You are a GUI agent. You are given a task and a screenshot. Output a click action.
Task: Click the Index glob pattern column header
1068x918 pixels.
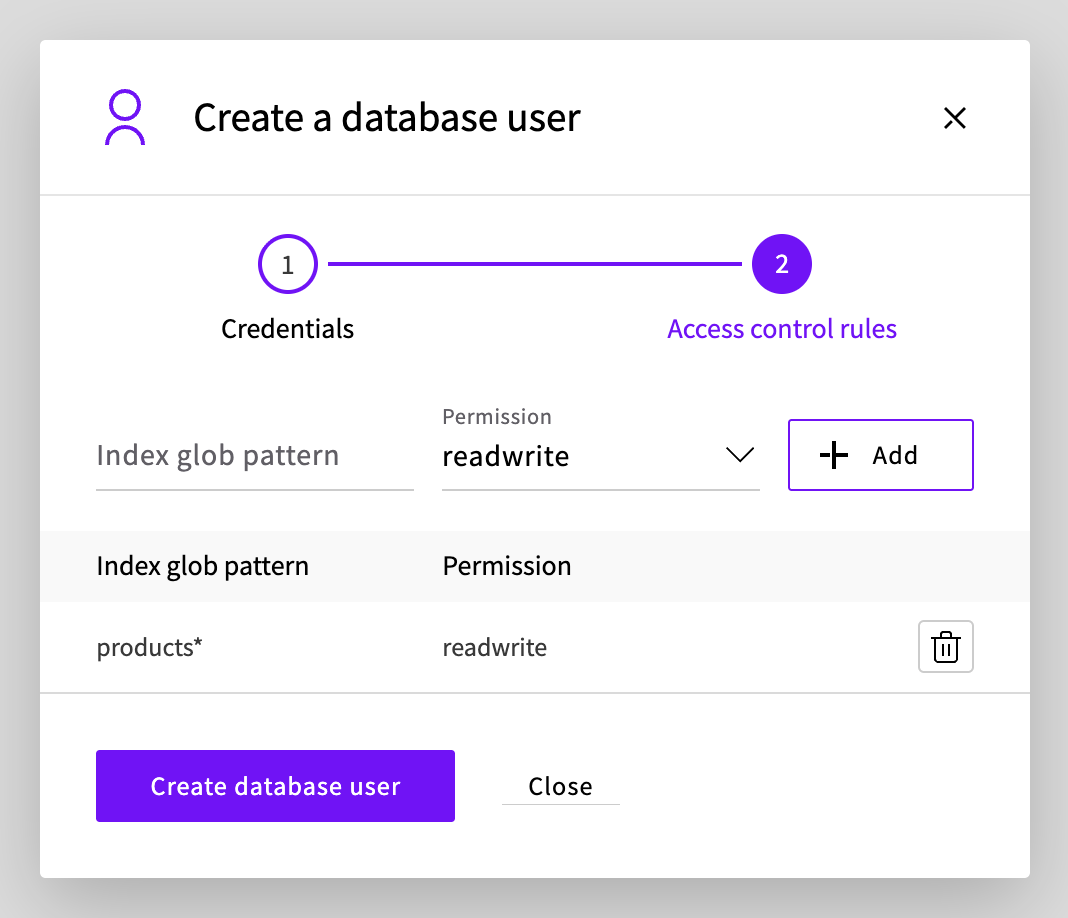tap(202, 567)
